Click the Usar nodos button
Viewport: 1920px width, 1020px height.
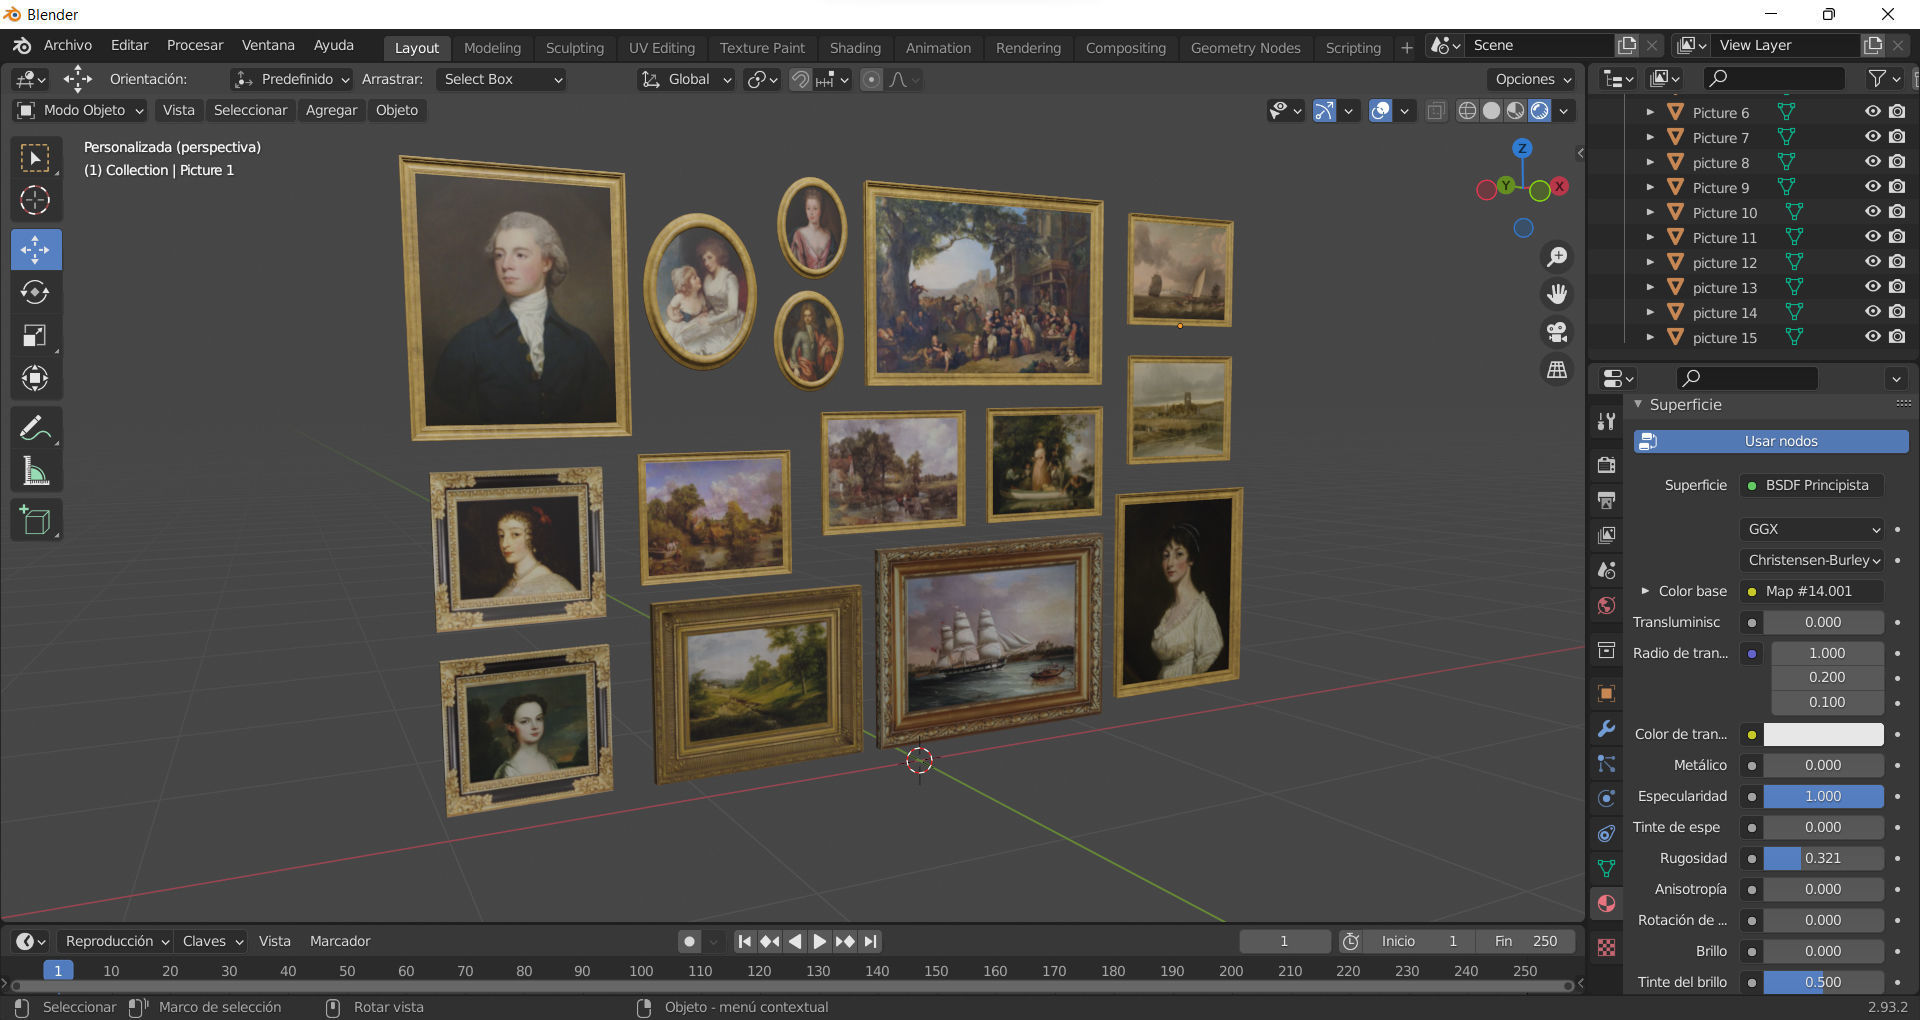click(1770, 441)
